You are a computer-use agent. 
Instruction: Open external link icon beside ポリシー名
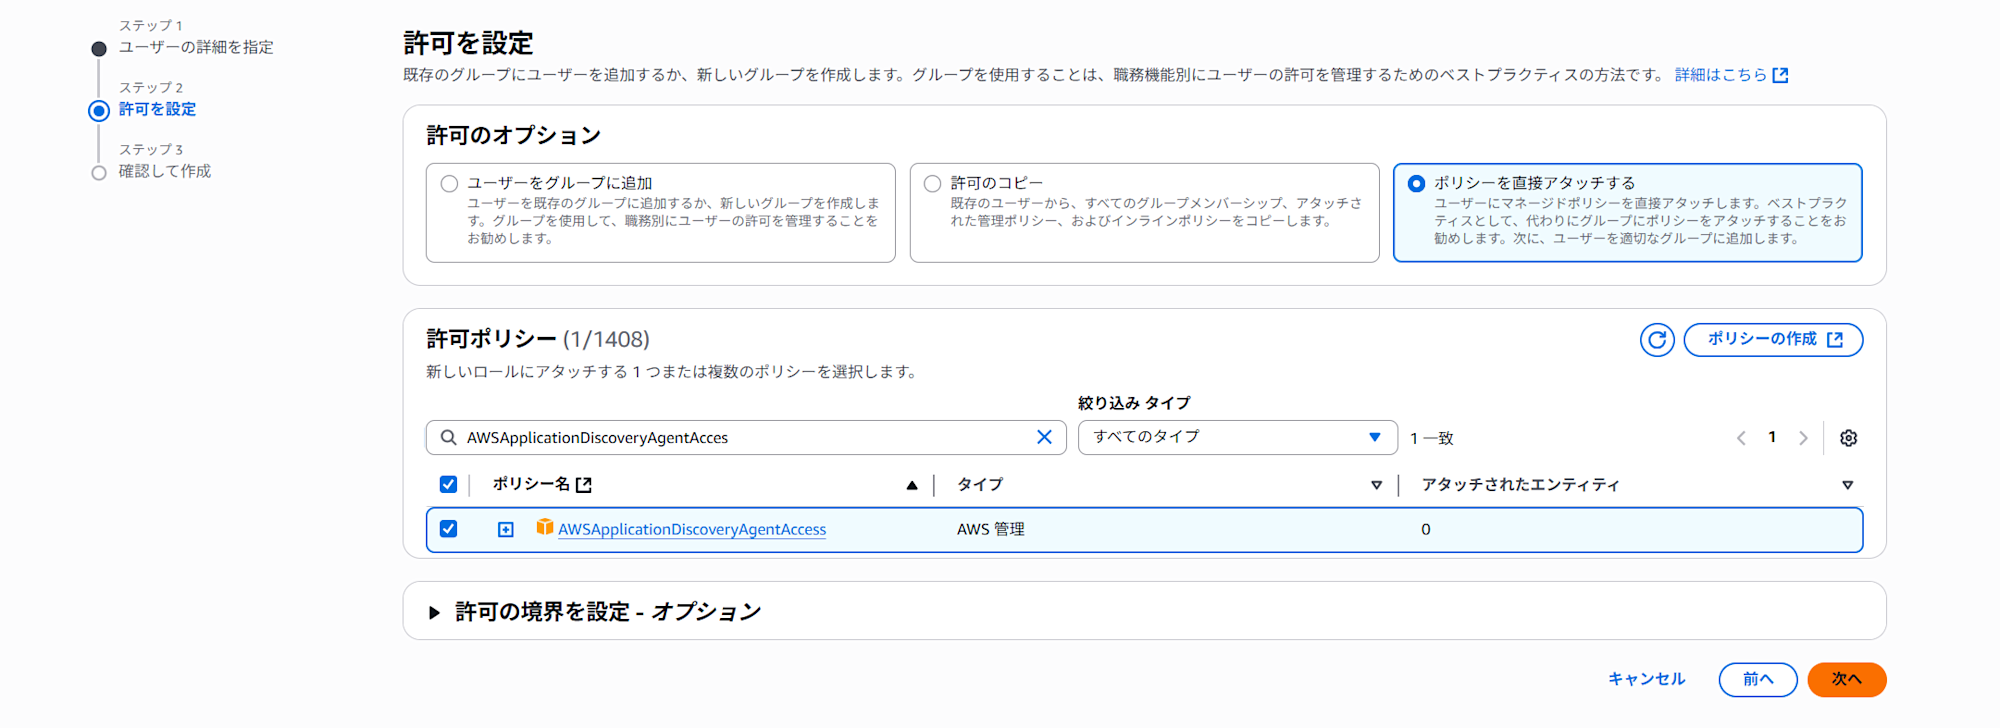click(x=584, y=485)
